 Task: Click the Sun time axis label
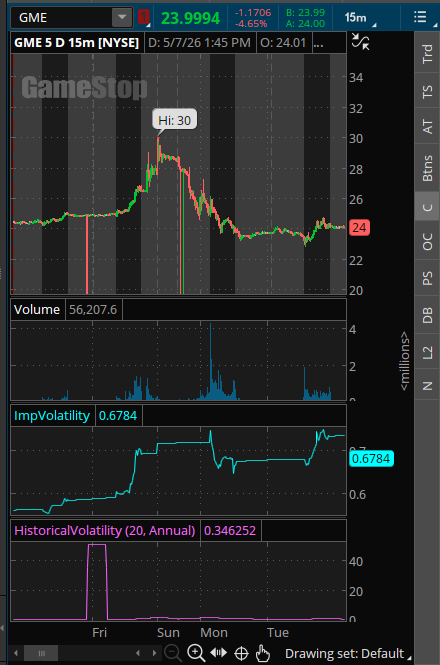point(168,632)
